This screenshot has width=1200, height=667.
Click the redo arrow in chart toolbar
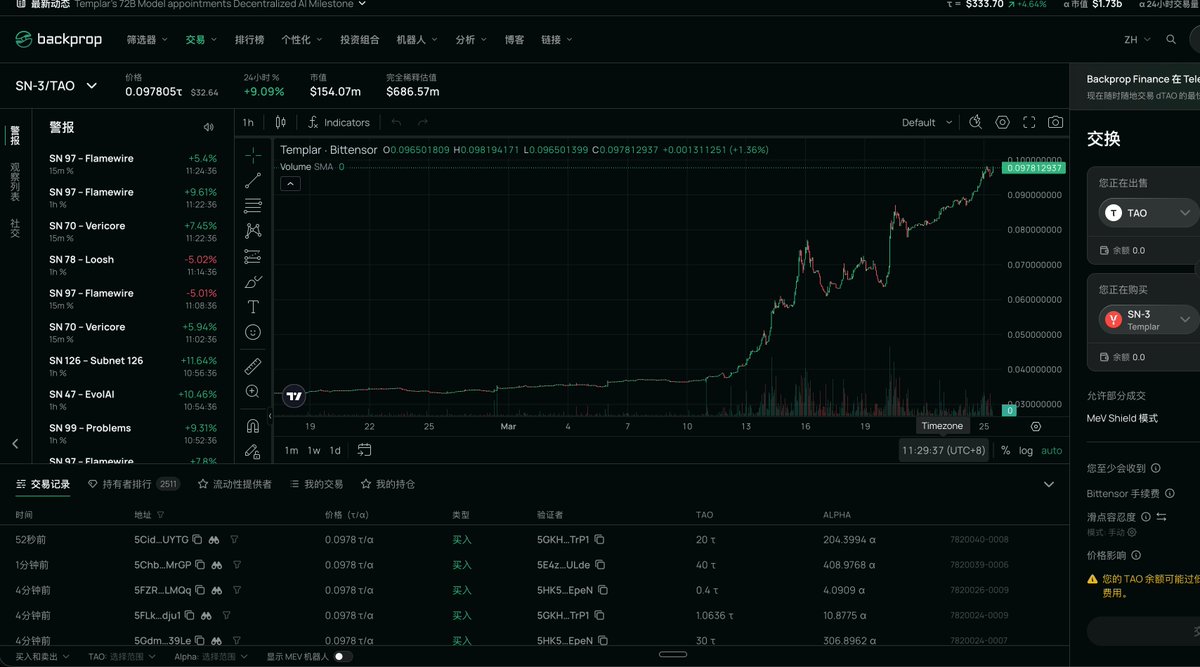pyautogui.click(x=423, y=122)
